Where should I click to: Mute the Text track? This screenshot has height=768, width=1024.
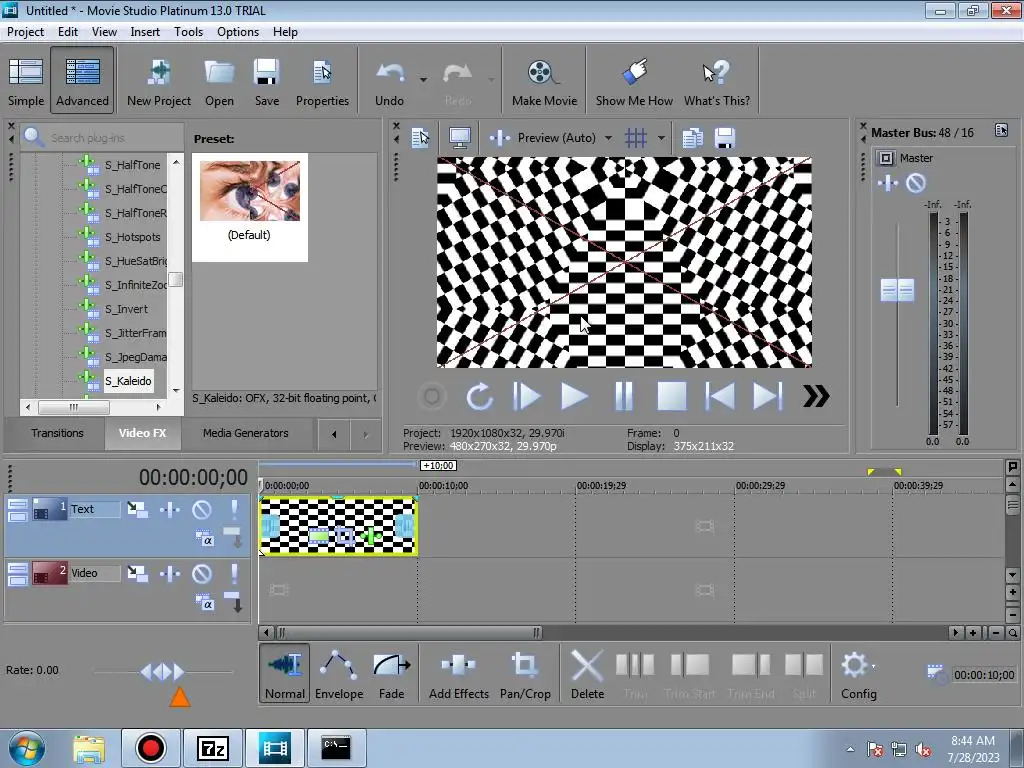click(x=202, y=510)
